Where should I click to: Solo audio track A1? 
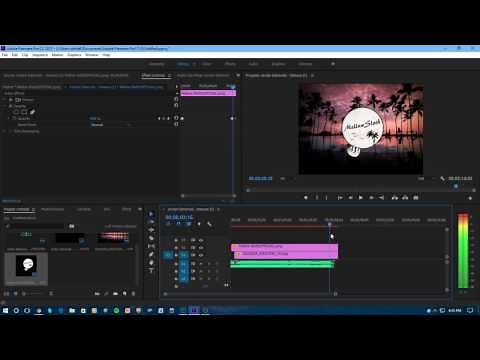click(x=209, y=264)
